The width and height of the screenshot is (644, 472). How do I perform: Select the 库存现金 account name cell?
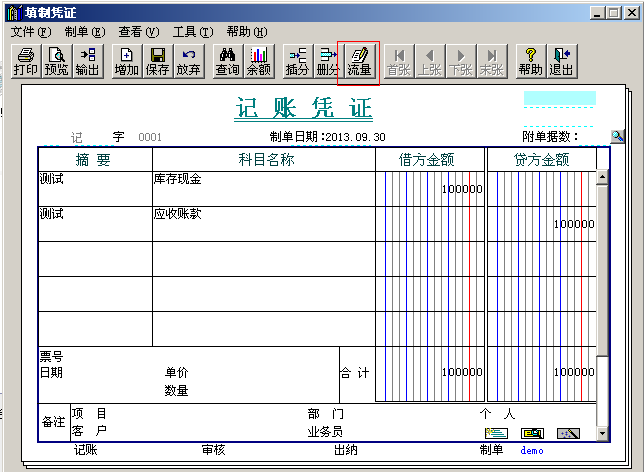point(263,188)
